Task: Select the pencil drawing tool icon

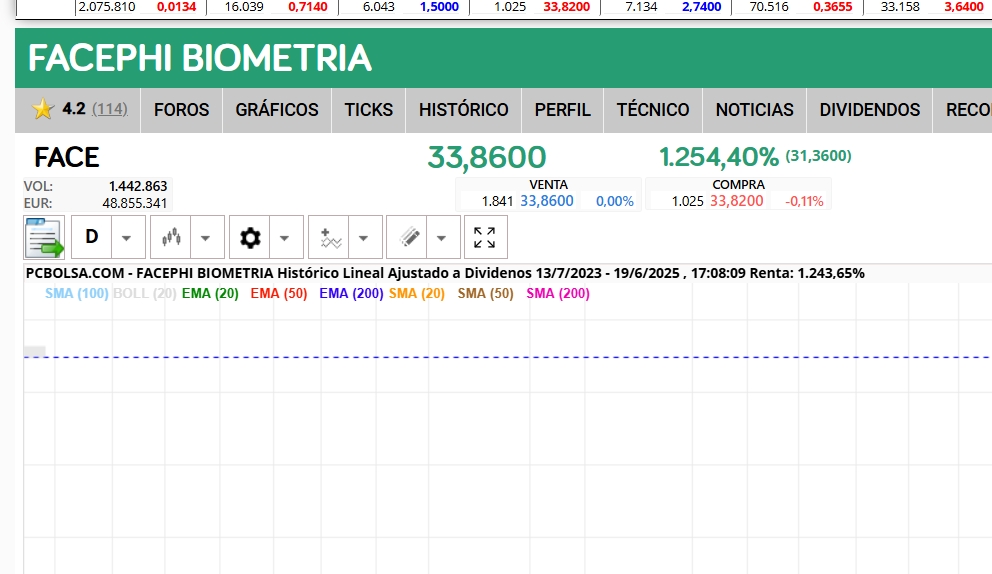Action: 407,237
